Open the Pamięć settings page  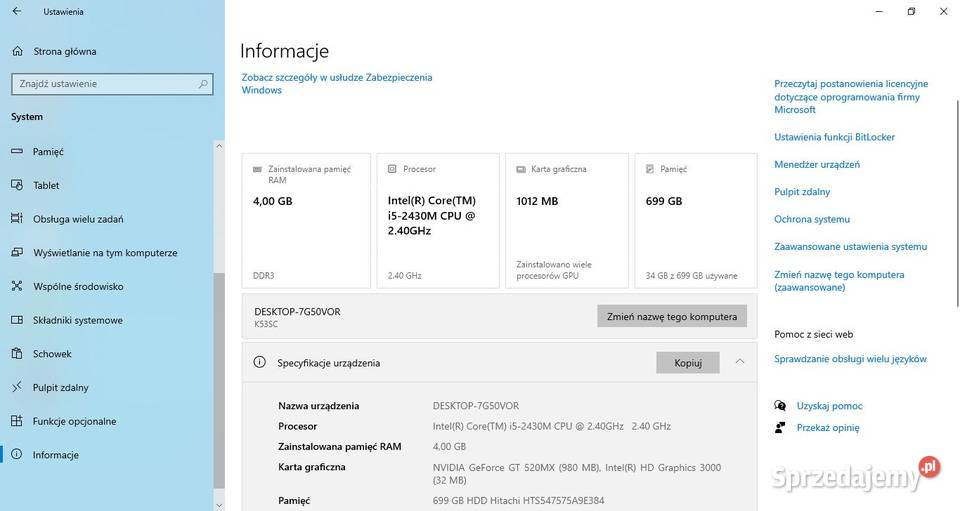[48, 152]
